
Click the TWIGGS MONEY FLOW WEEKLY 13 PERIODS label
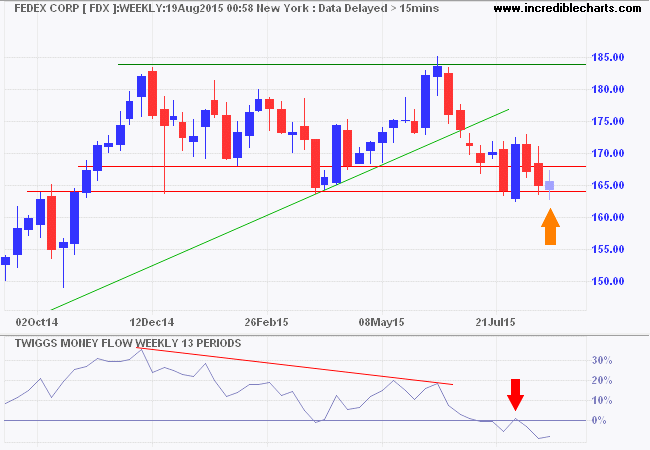coord(128,343)
